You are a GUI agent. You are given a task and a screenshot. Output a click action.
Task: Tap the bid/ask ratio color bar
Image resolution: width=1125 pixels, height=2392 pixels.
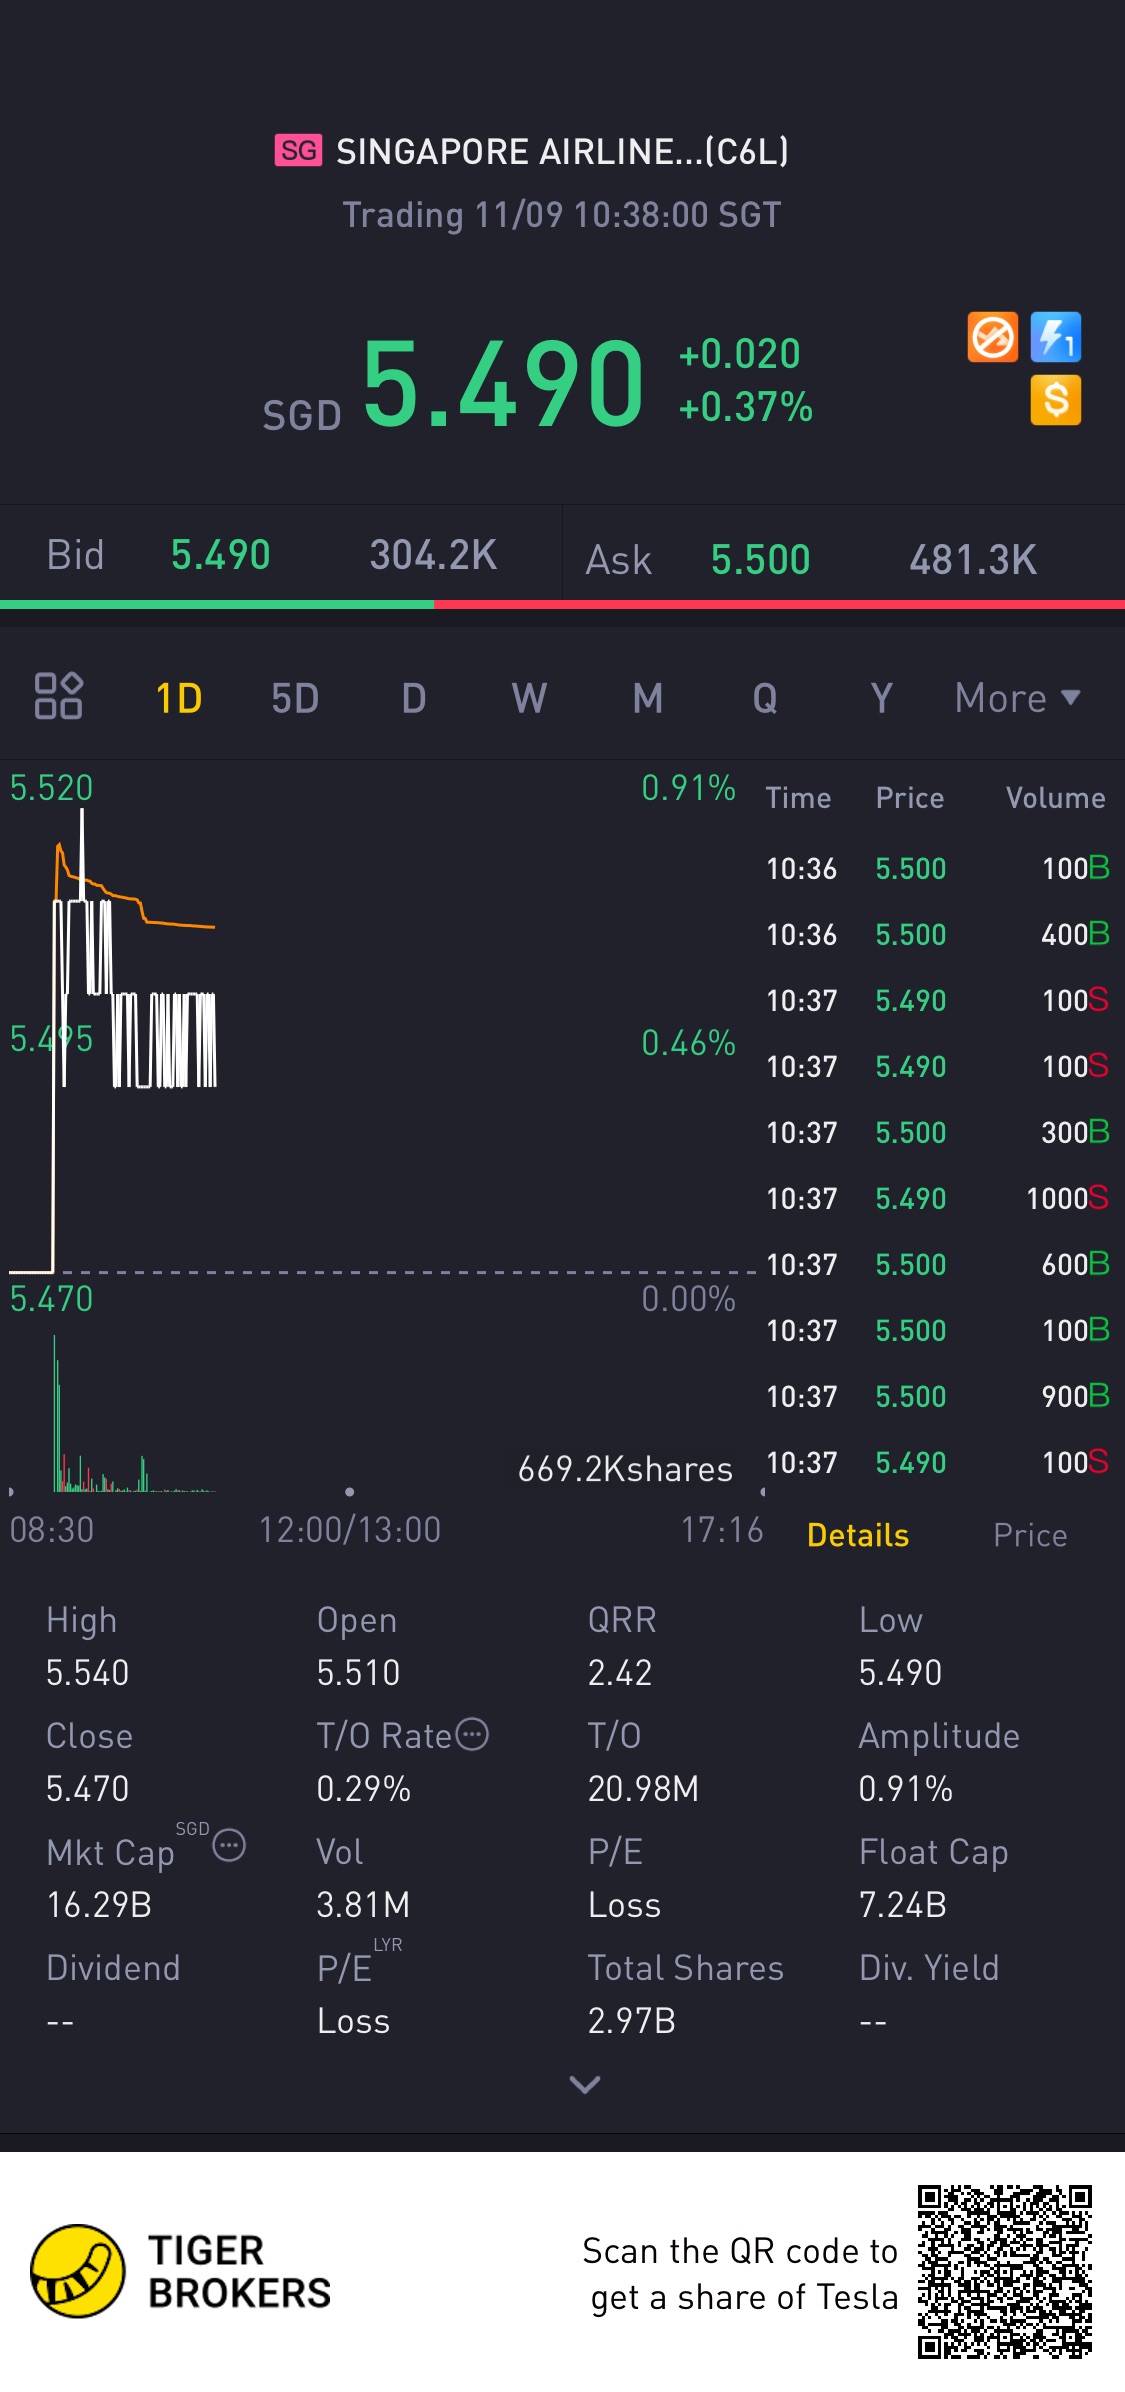click(562, 604)
